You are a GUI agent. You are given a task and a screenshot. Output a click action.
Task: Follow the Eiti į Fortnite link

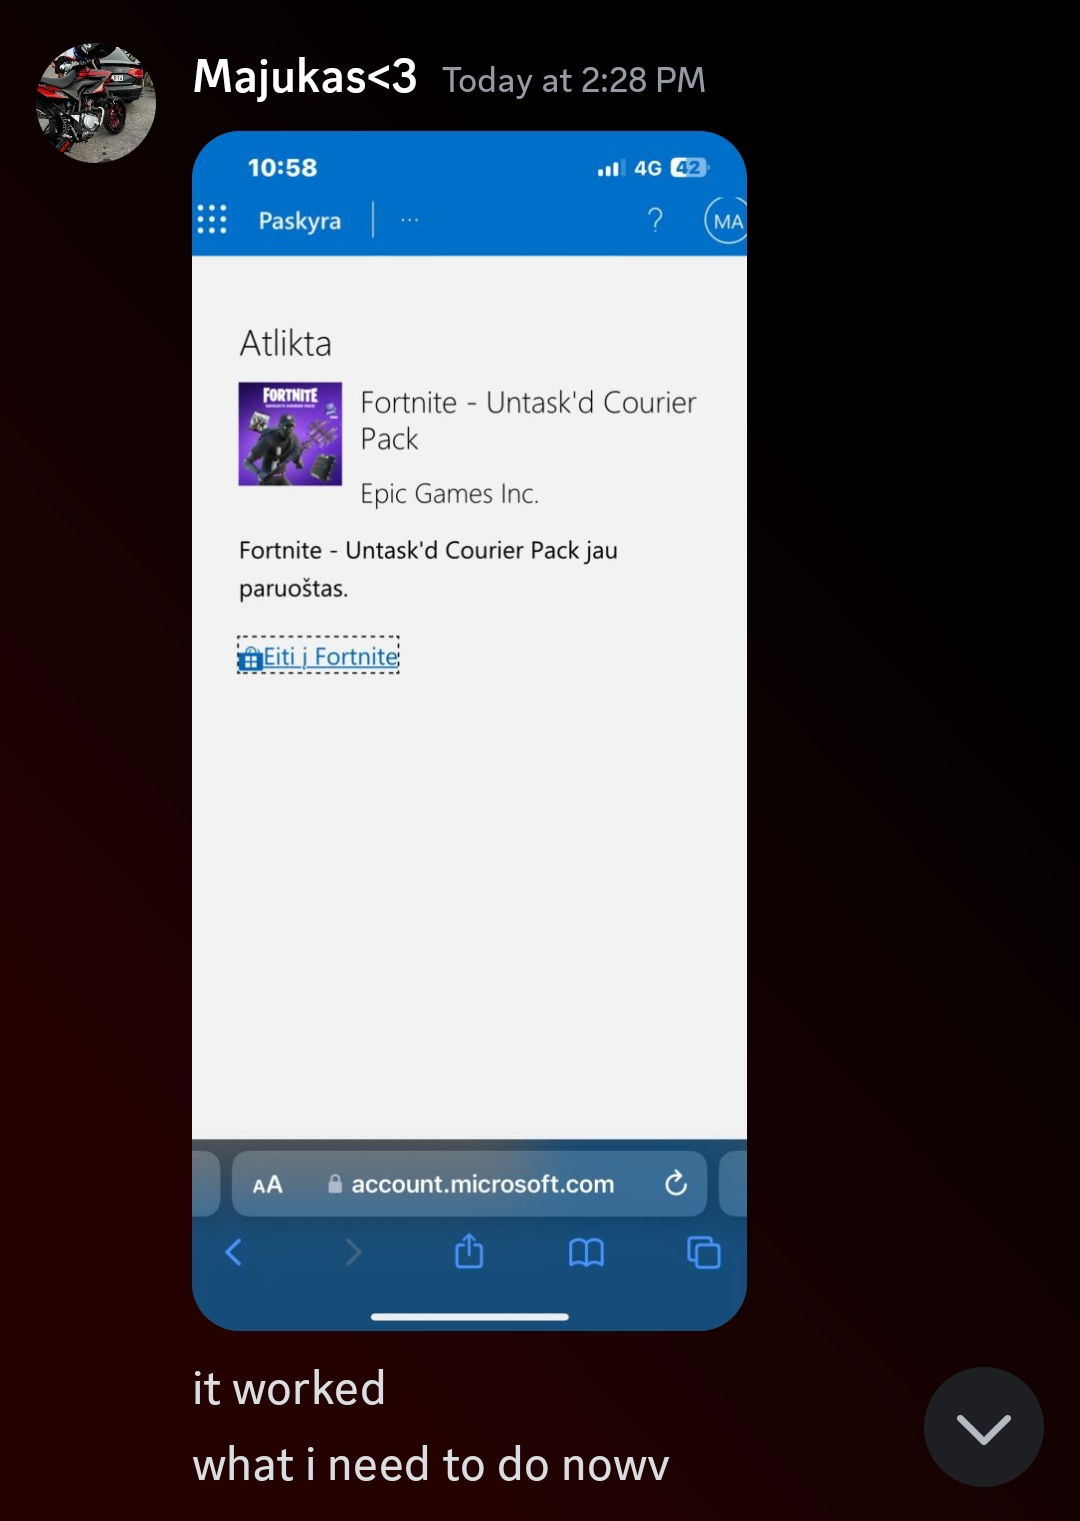tap(318, 656)
